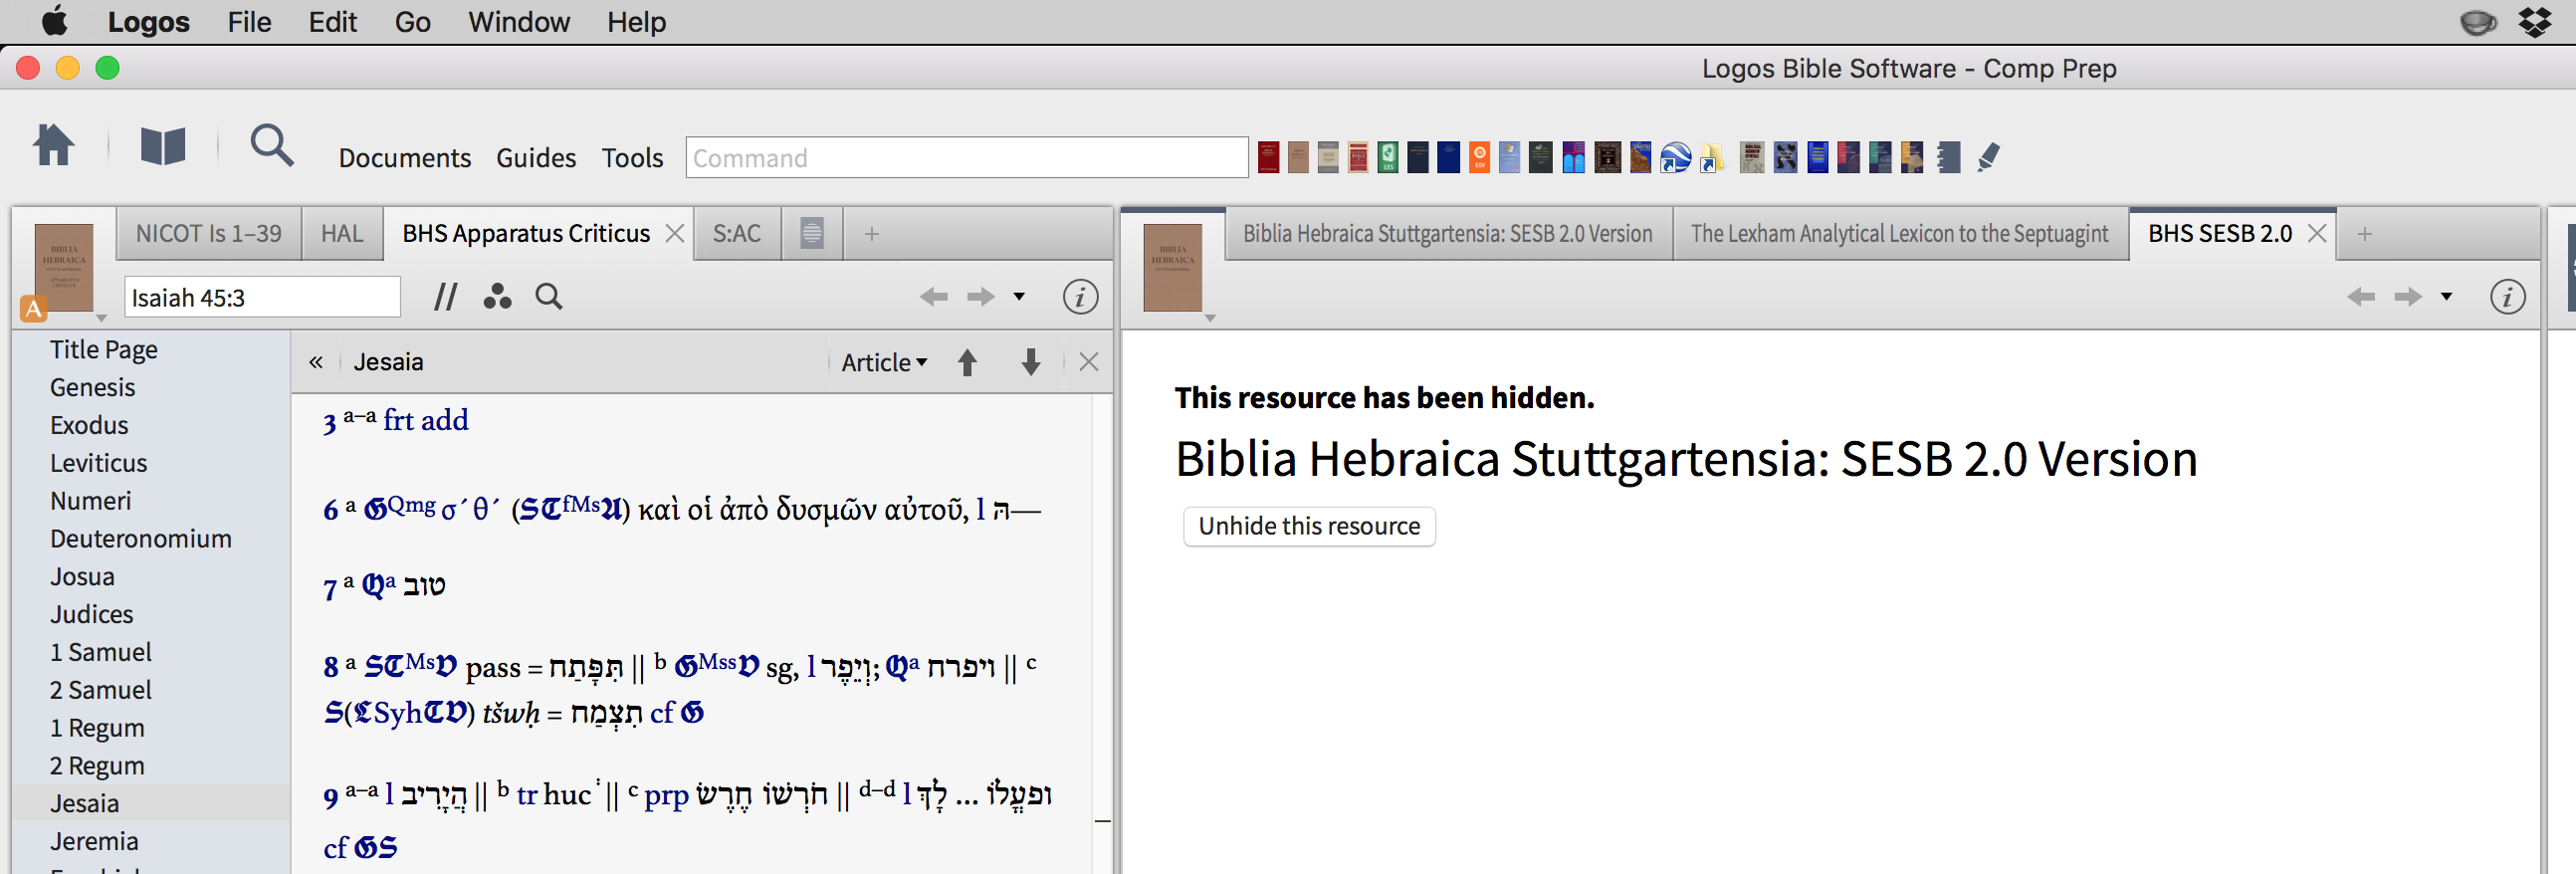The image size is (2576, 874).
Task: Go back in BHS SESB panel history
Action: [x=2360, y=297]
